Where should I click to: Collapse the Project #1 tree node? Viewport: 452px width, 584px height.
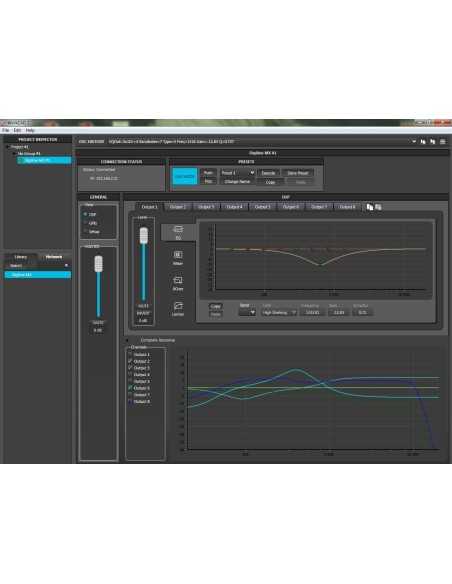click(7, 147)
